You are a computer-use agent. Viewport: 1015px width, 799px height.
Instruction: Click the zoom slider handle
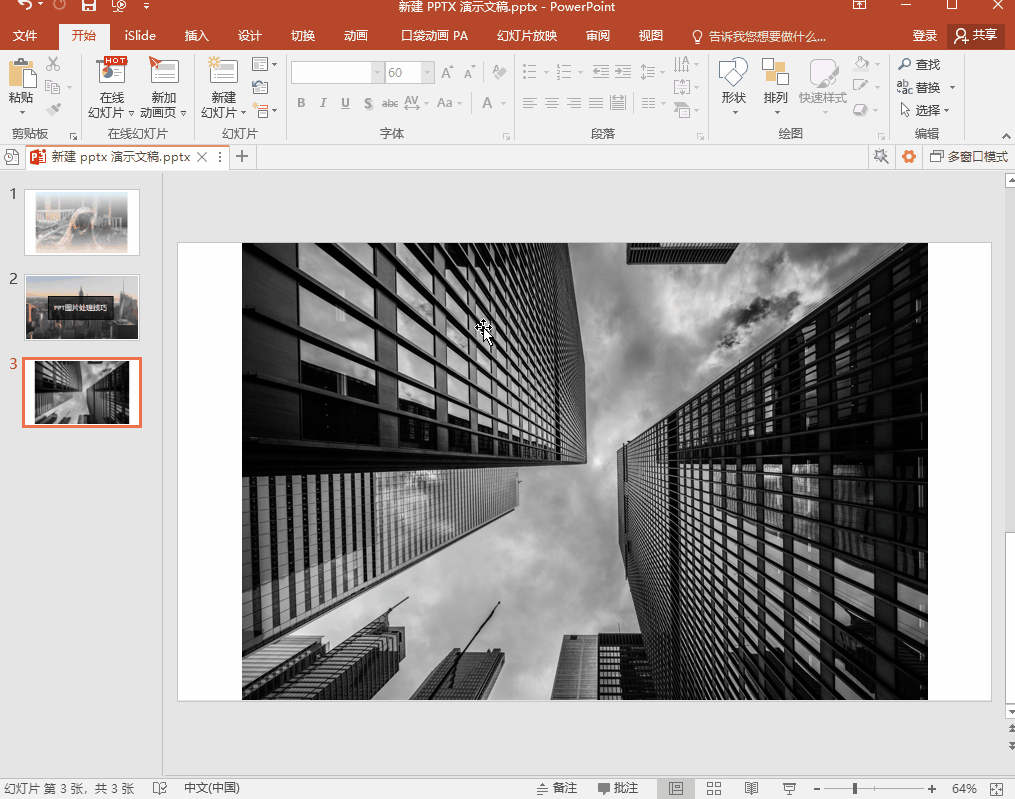tap(854, 788)
